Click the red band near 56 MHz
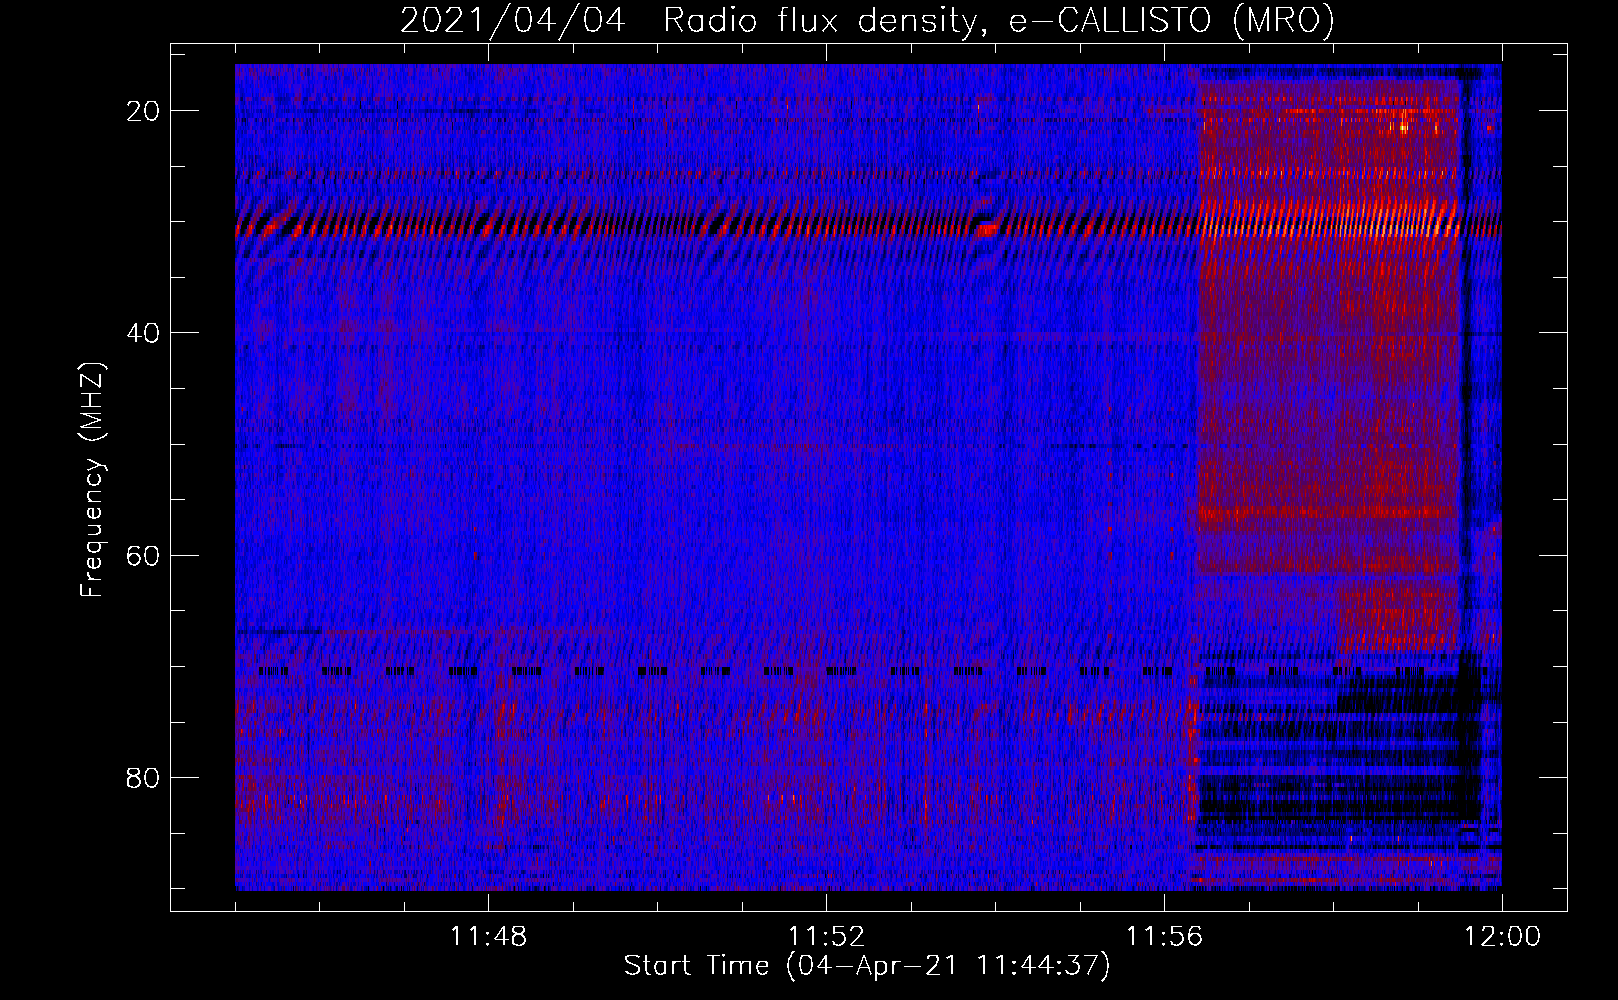The image size is (1618, 1000). click(x=1328, y=513)
